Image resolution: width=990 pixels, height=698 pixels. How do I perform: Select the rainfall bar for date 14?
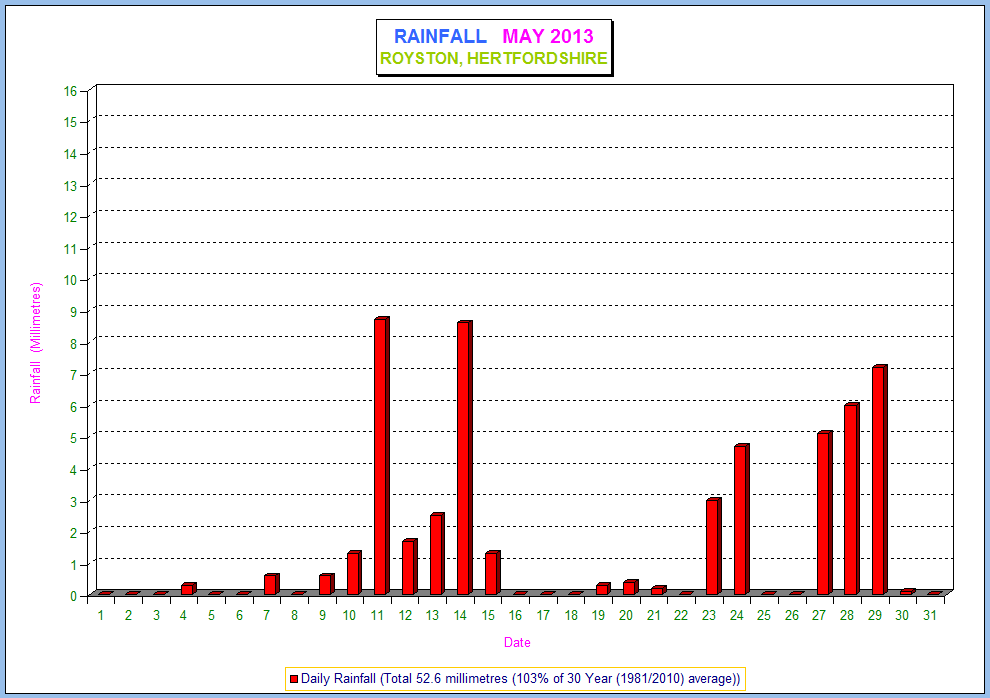tap(465, 458)
